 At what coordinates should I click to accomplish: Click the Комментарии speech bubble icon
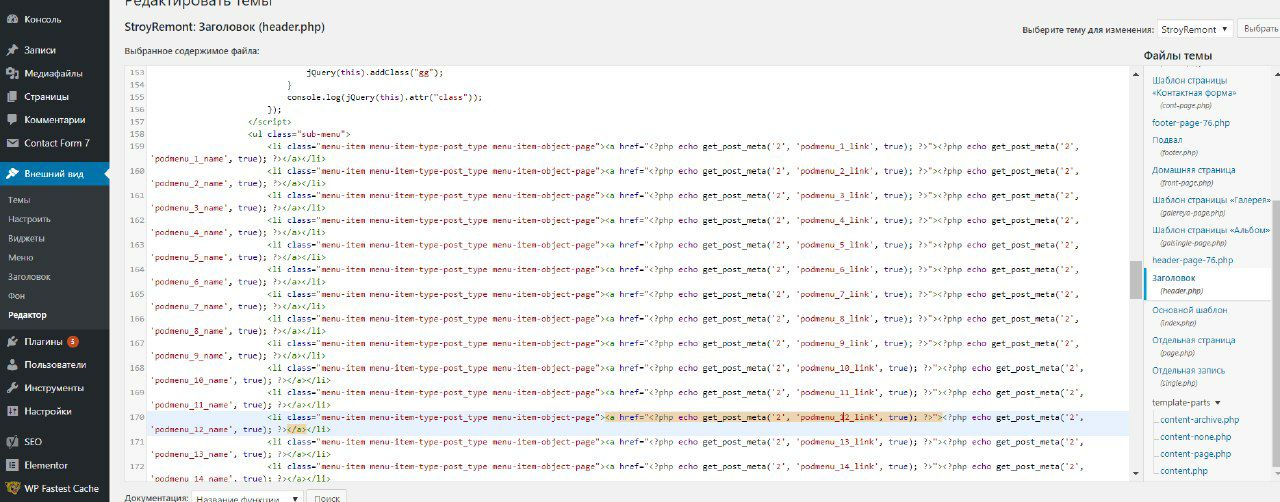(x=11, y=120)
